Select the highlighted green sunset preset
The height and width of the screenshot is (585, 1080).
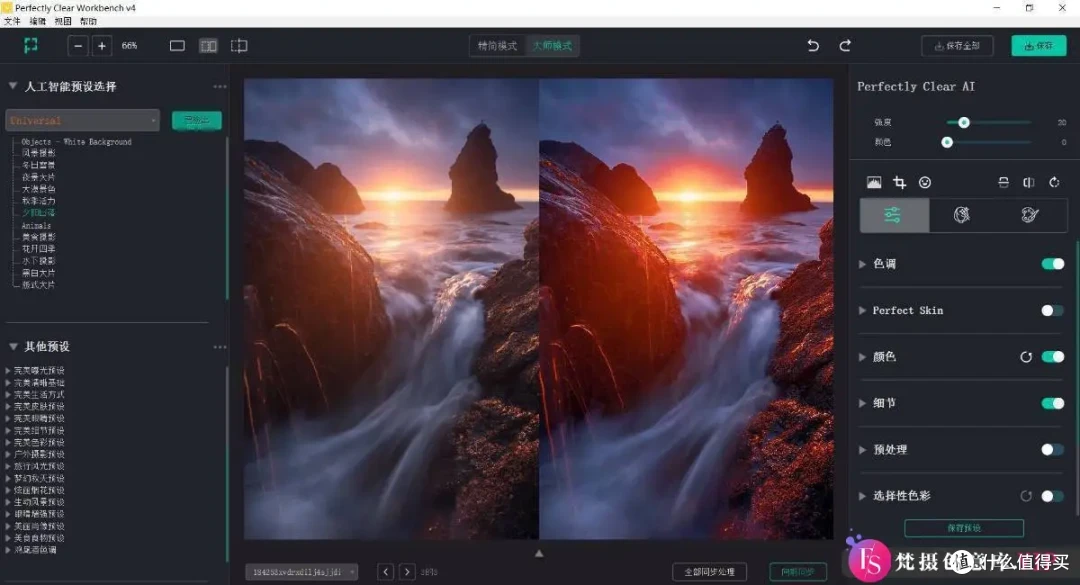click(39, 213)
